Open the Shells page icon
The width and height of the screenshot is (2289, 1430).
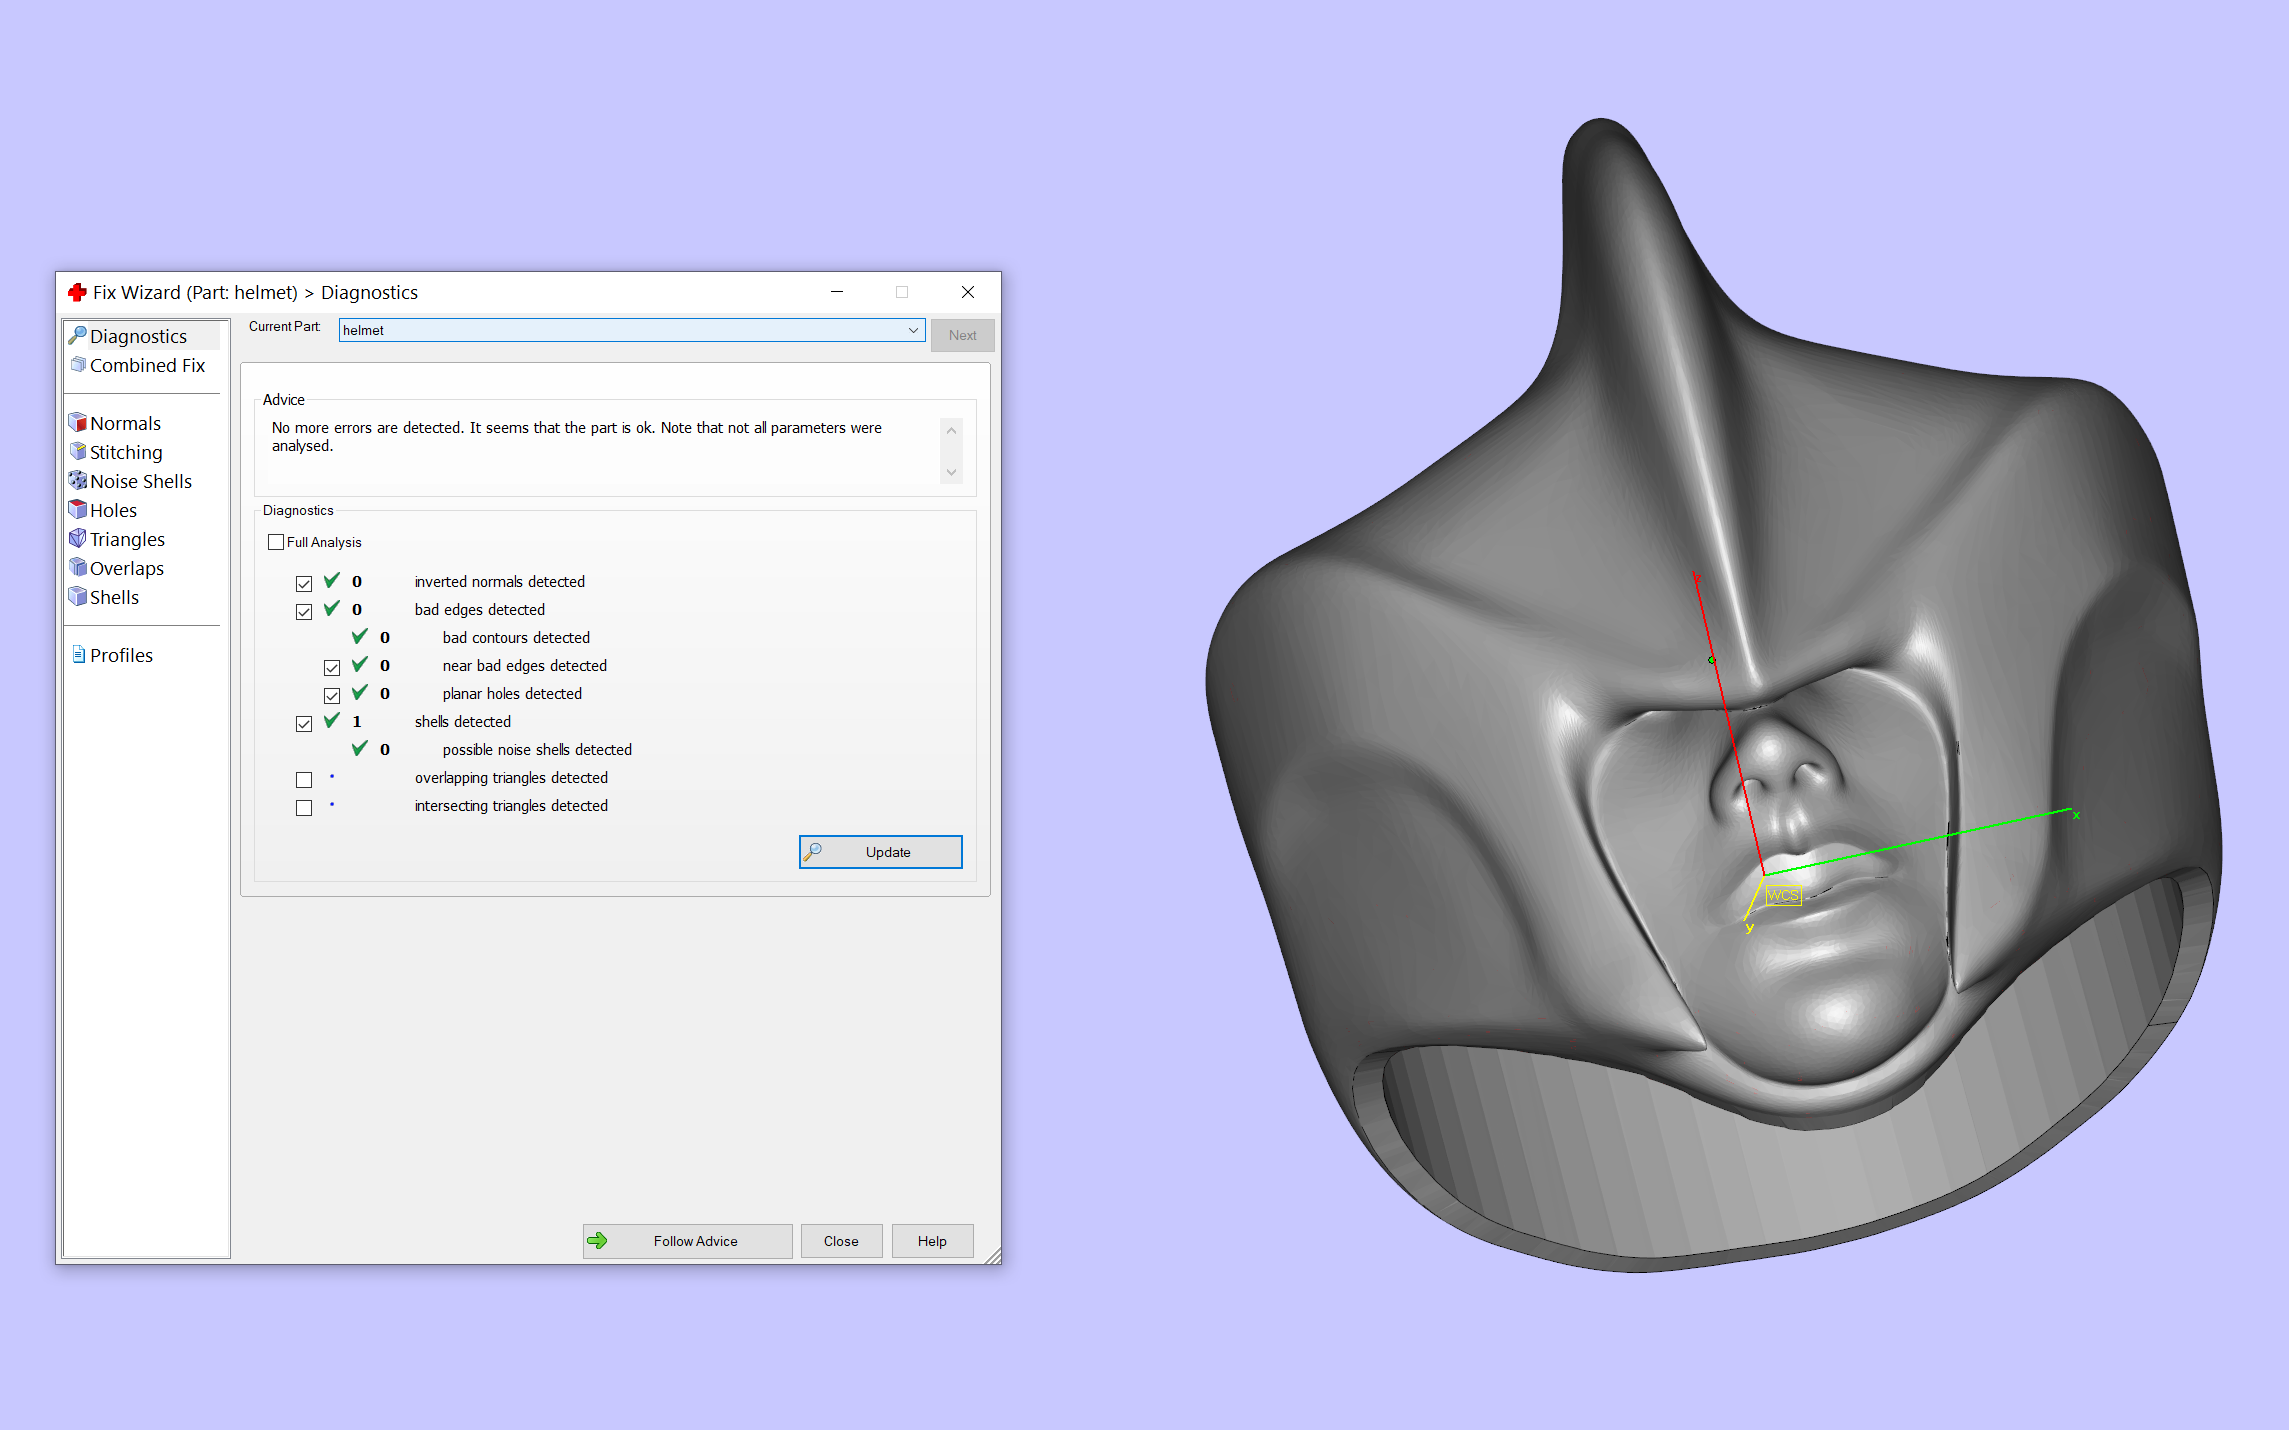pyautogui.click(x=78, y=596)
